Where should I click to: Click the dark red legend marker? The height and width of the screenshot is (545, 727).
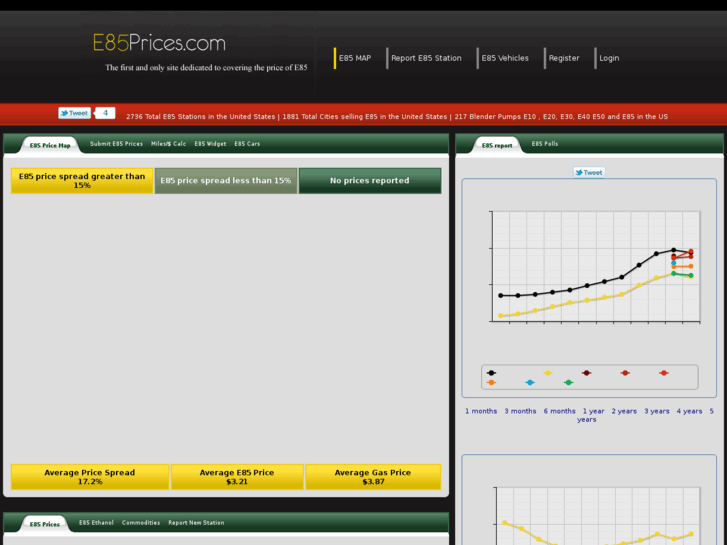point(587,373)
